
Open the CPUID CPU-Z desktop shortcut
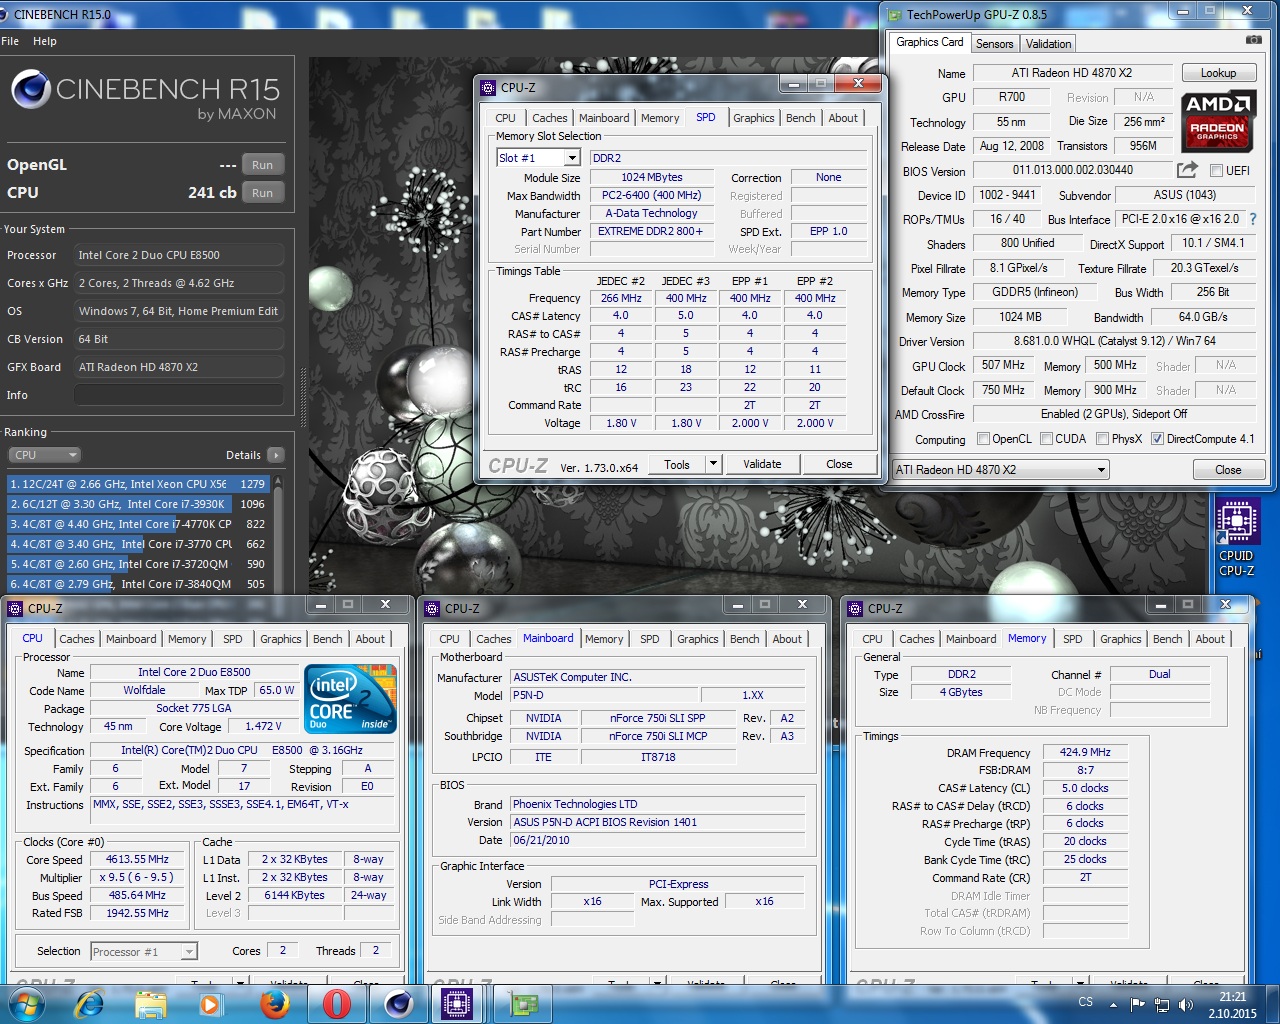point(1237,539)
